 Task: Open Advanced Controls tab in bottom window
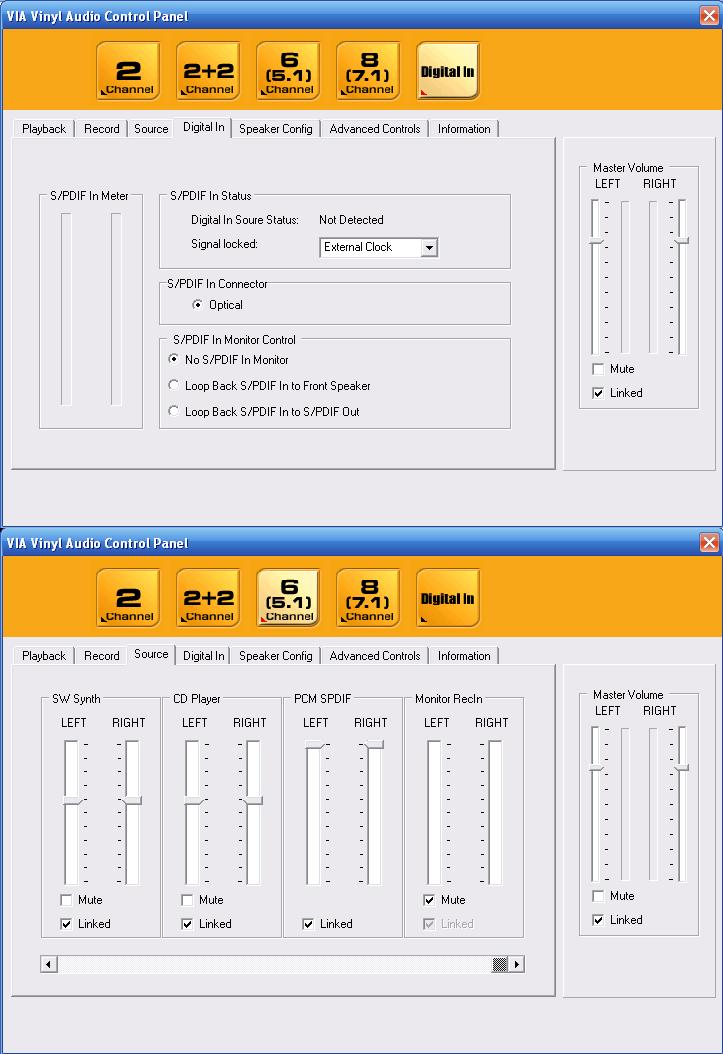point(375,655)
